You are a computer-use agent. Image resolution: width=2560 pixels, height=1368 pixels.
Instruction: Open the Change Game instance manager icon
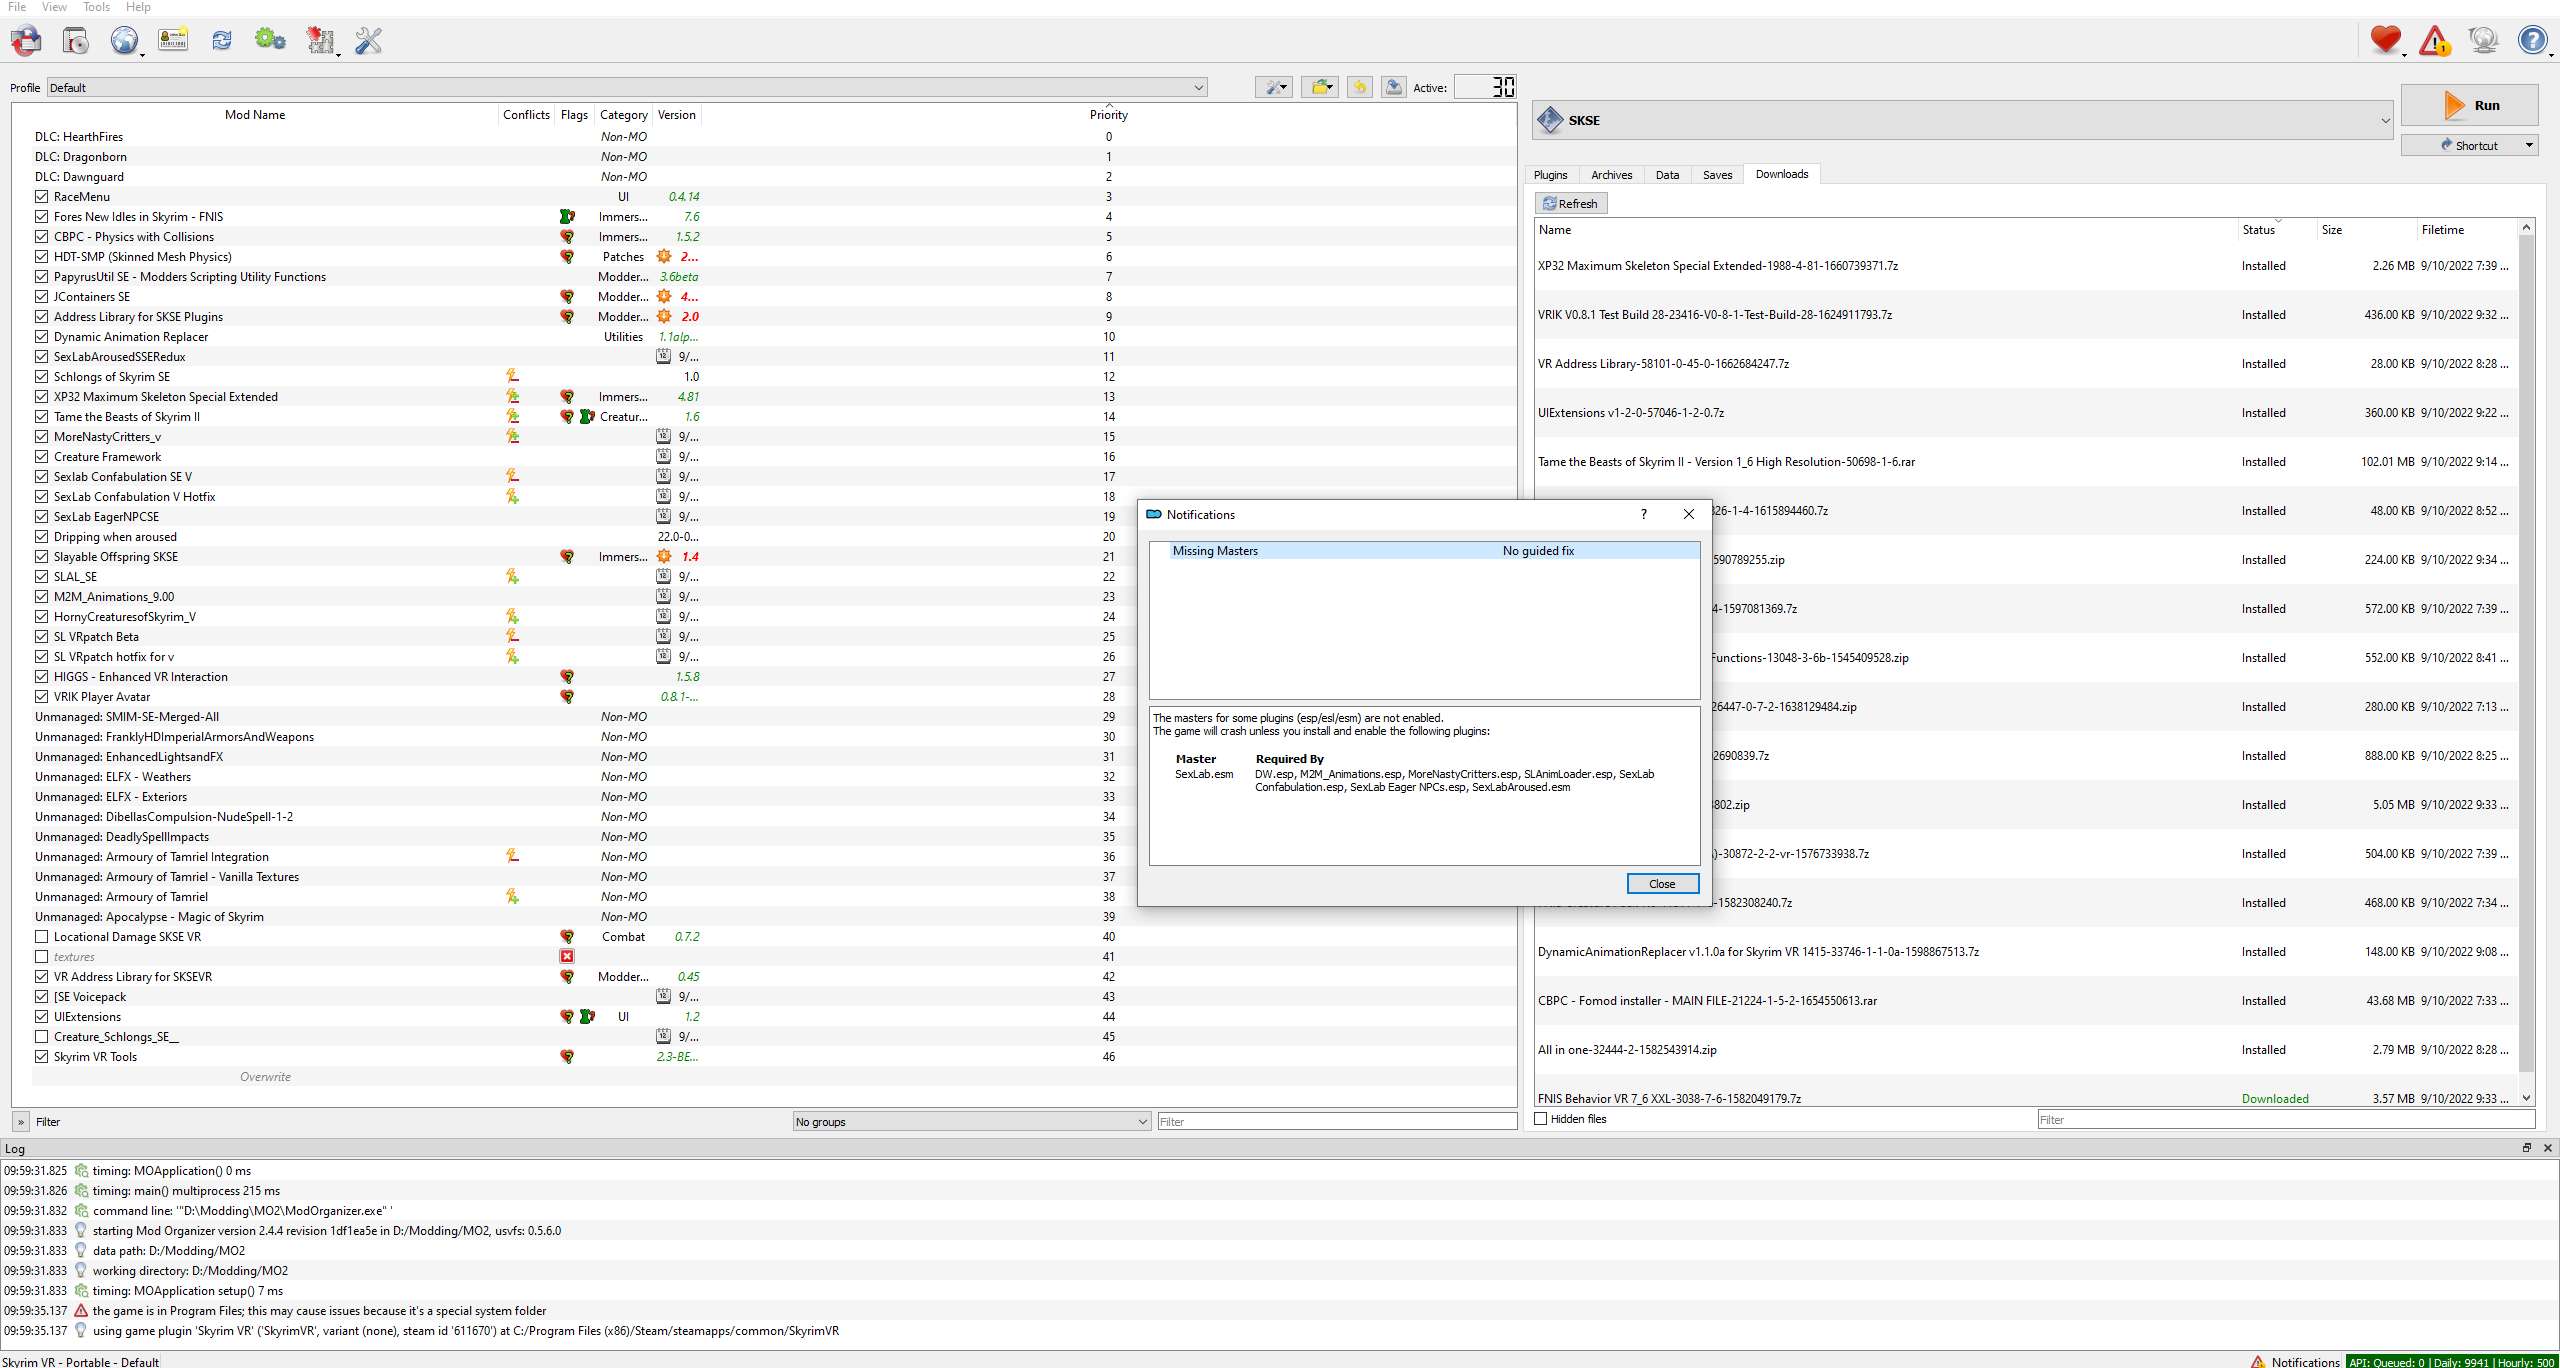(x=27, y=41)
